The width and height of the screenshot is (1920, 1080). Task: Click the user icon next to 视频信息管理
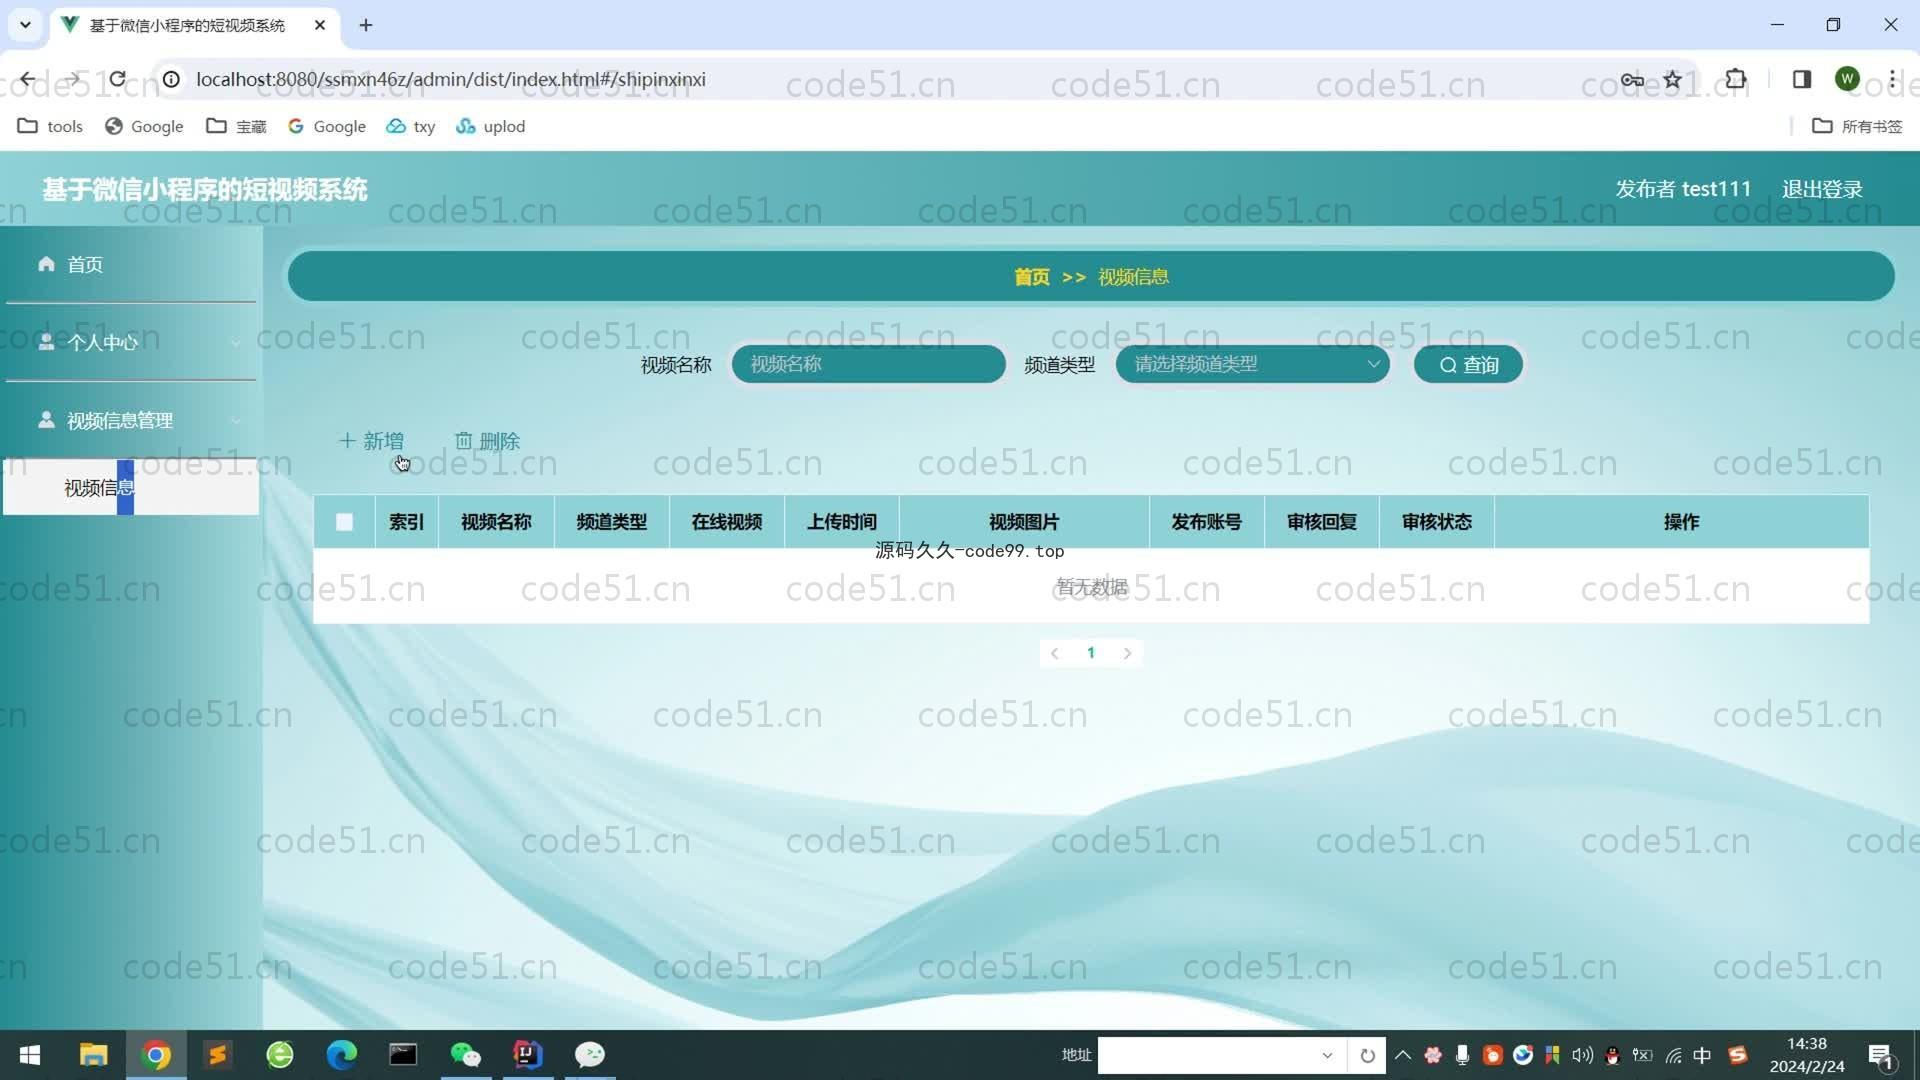(46, 420)
